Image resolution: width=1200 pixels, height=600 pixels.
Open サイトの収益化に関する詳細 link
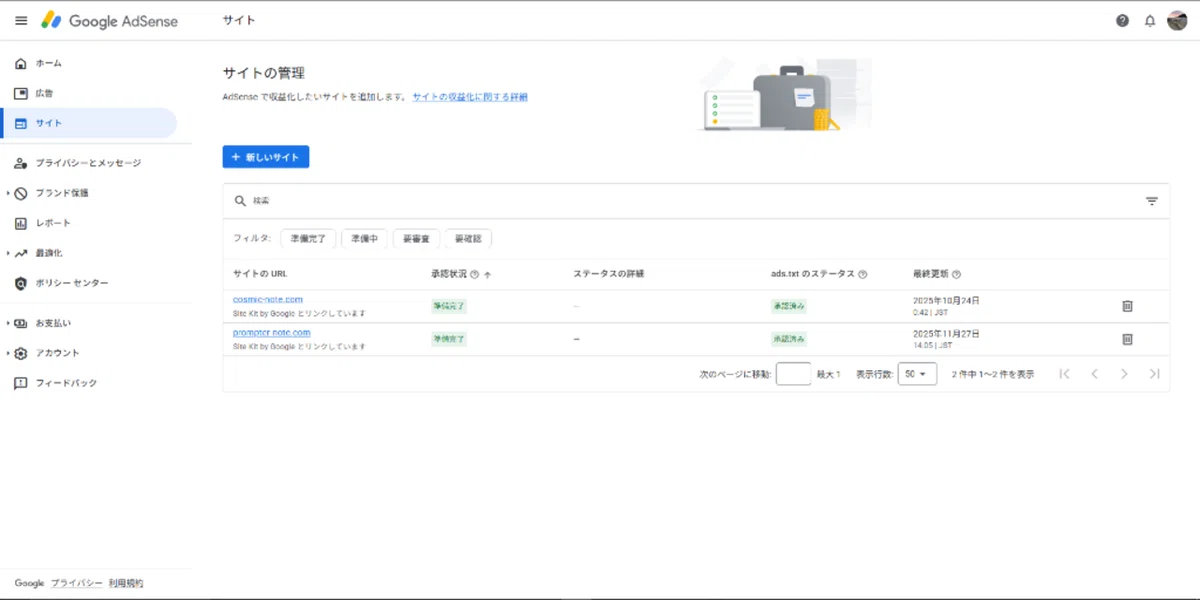470,97
